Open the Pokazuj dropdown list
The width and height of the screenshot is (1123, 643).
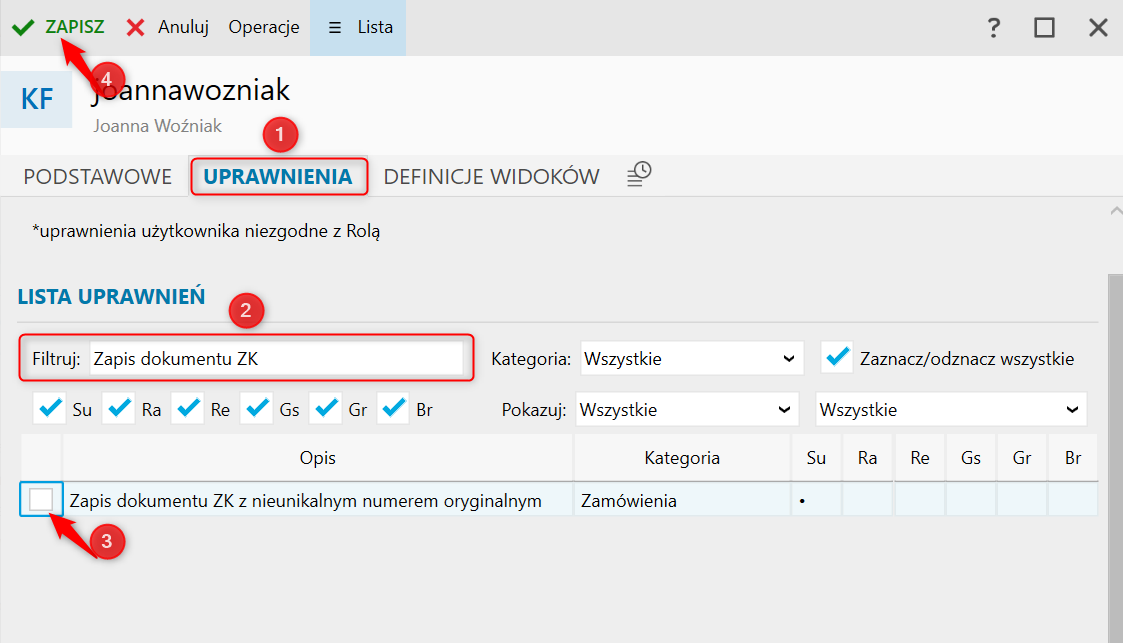click(686, 410)
